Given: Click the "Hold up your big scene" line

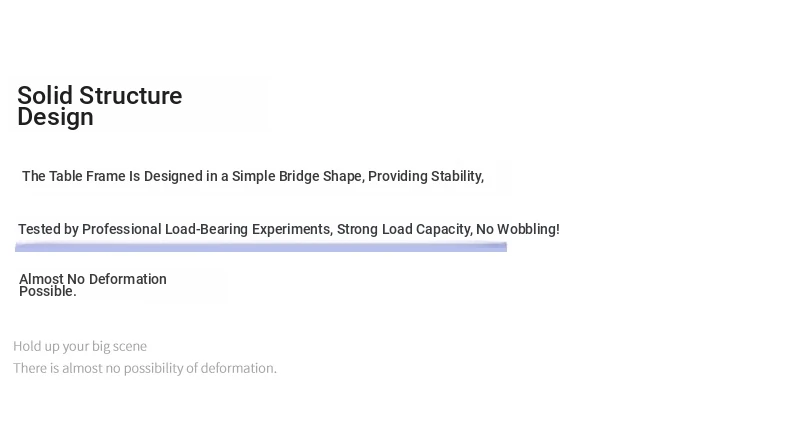Looking at the screenshot, I should point(80,346).
